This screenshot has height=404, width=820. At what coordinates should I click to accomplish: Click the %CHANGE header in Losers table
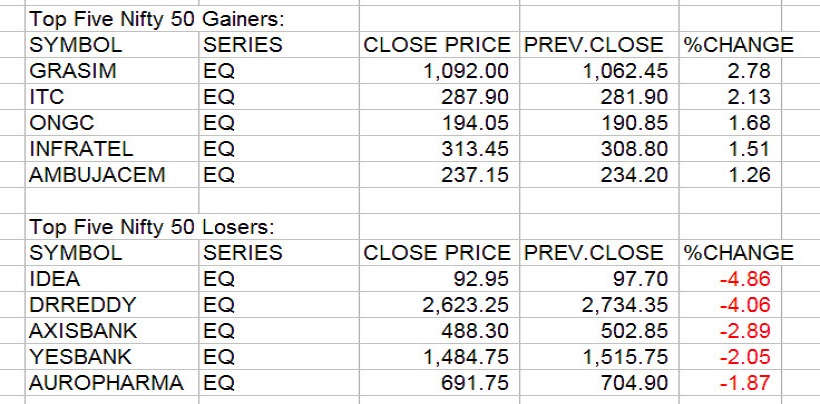click(738, 253)
